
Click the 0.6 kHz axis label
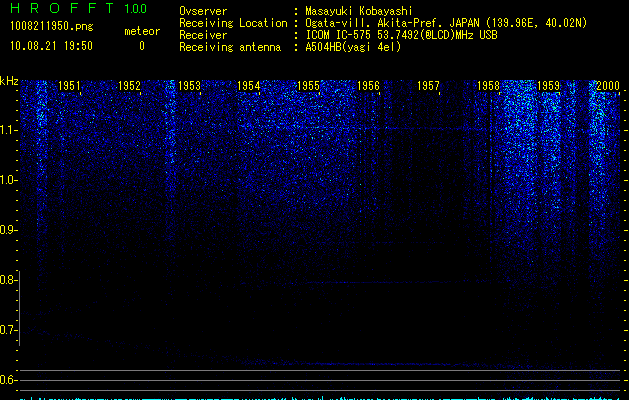click(x=9, y=380)
